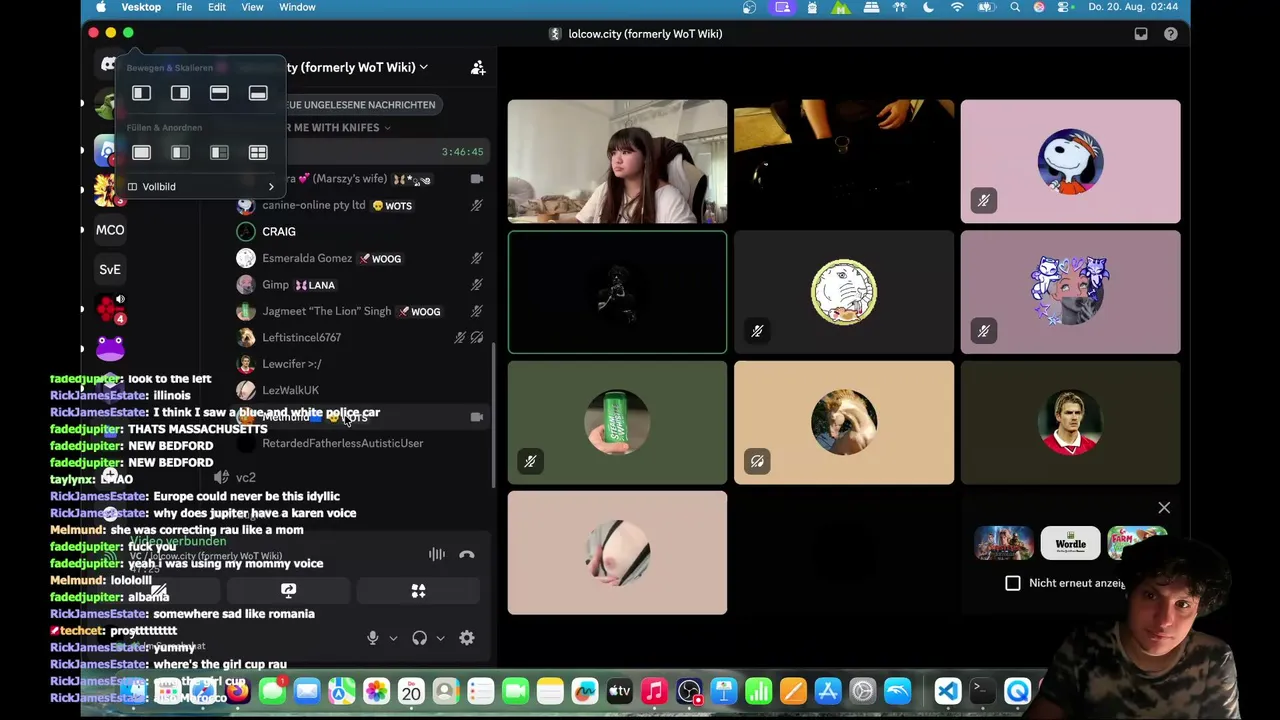Viewport: 1280px width, 720px height.
Task: Open the server name dropdown chevron
Action: pyautogui.click(x=424, y=67)
